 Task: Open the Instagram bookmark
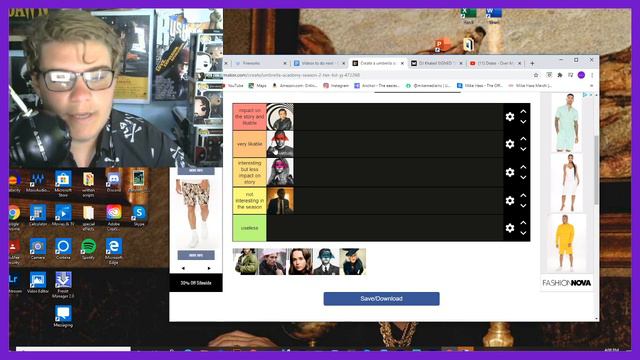pyautogui.click(x=336, y=86)
